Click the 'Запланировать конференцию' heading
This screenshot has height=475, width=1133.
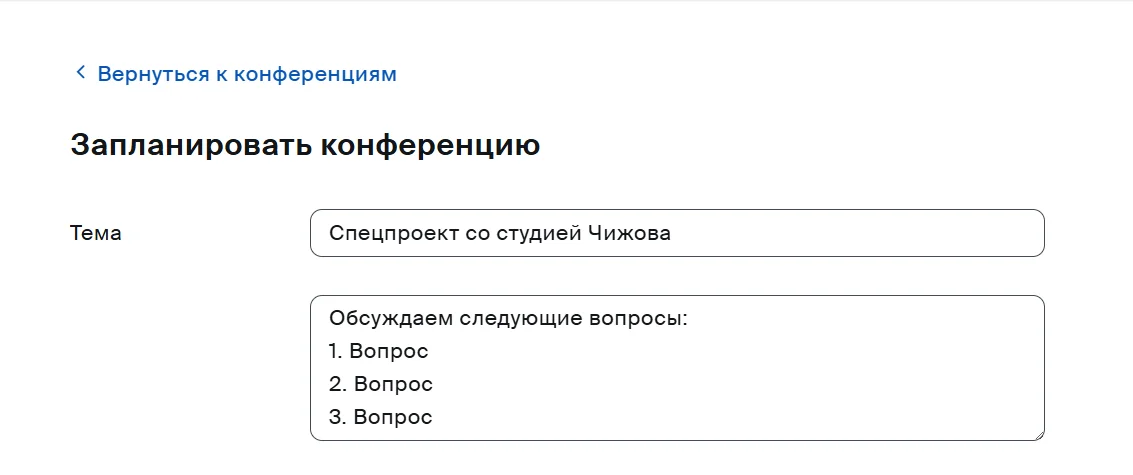coord(305,145)
